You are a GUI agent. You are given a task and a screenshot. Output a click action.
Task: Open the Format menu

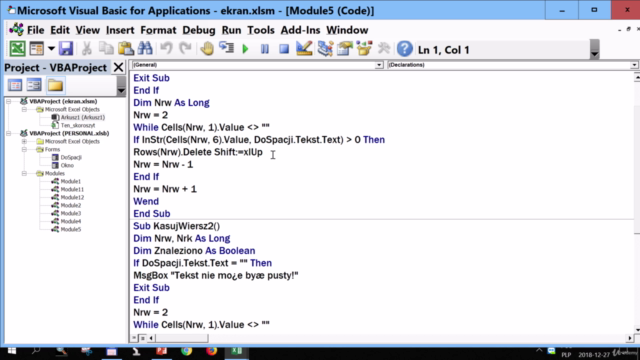[x=158, y=30]
